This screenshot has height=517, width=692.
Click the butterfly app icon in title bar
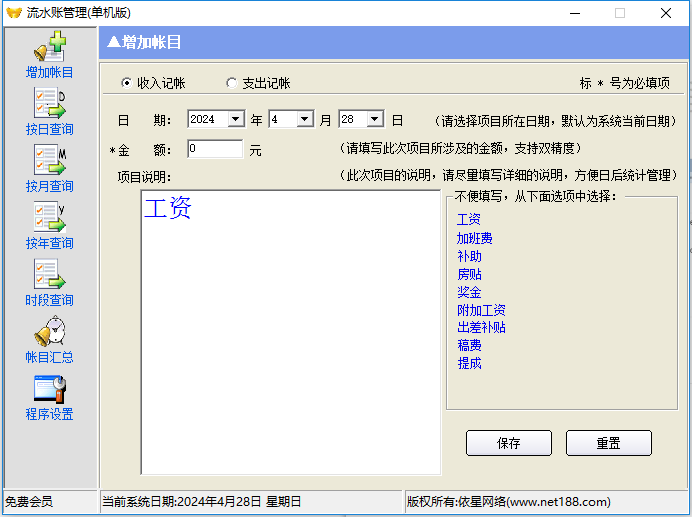tap(14, 13)
